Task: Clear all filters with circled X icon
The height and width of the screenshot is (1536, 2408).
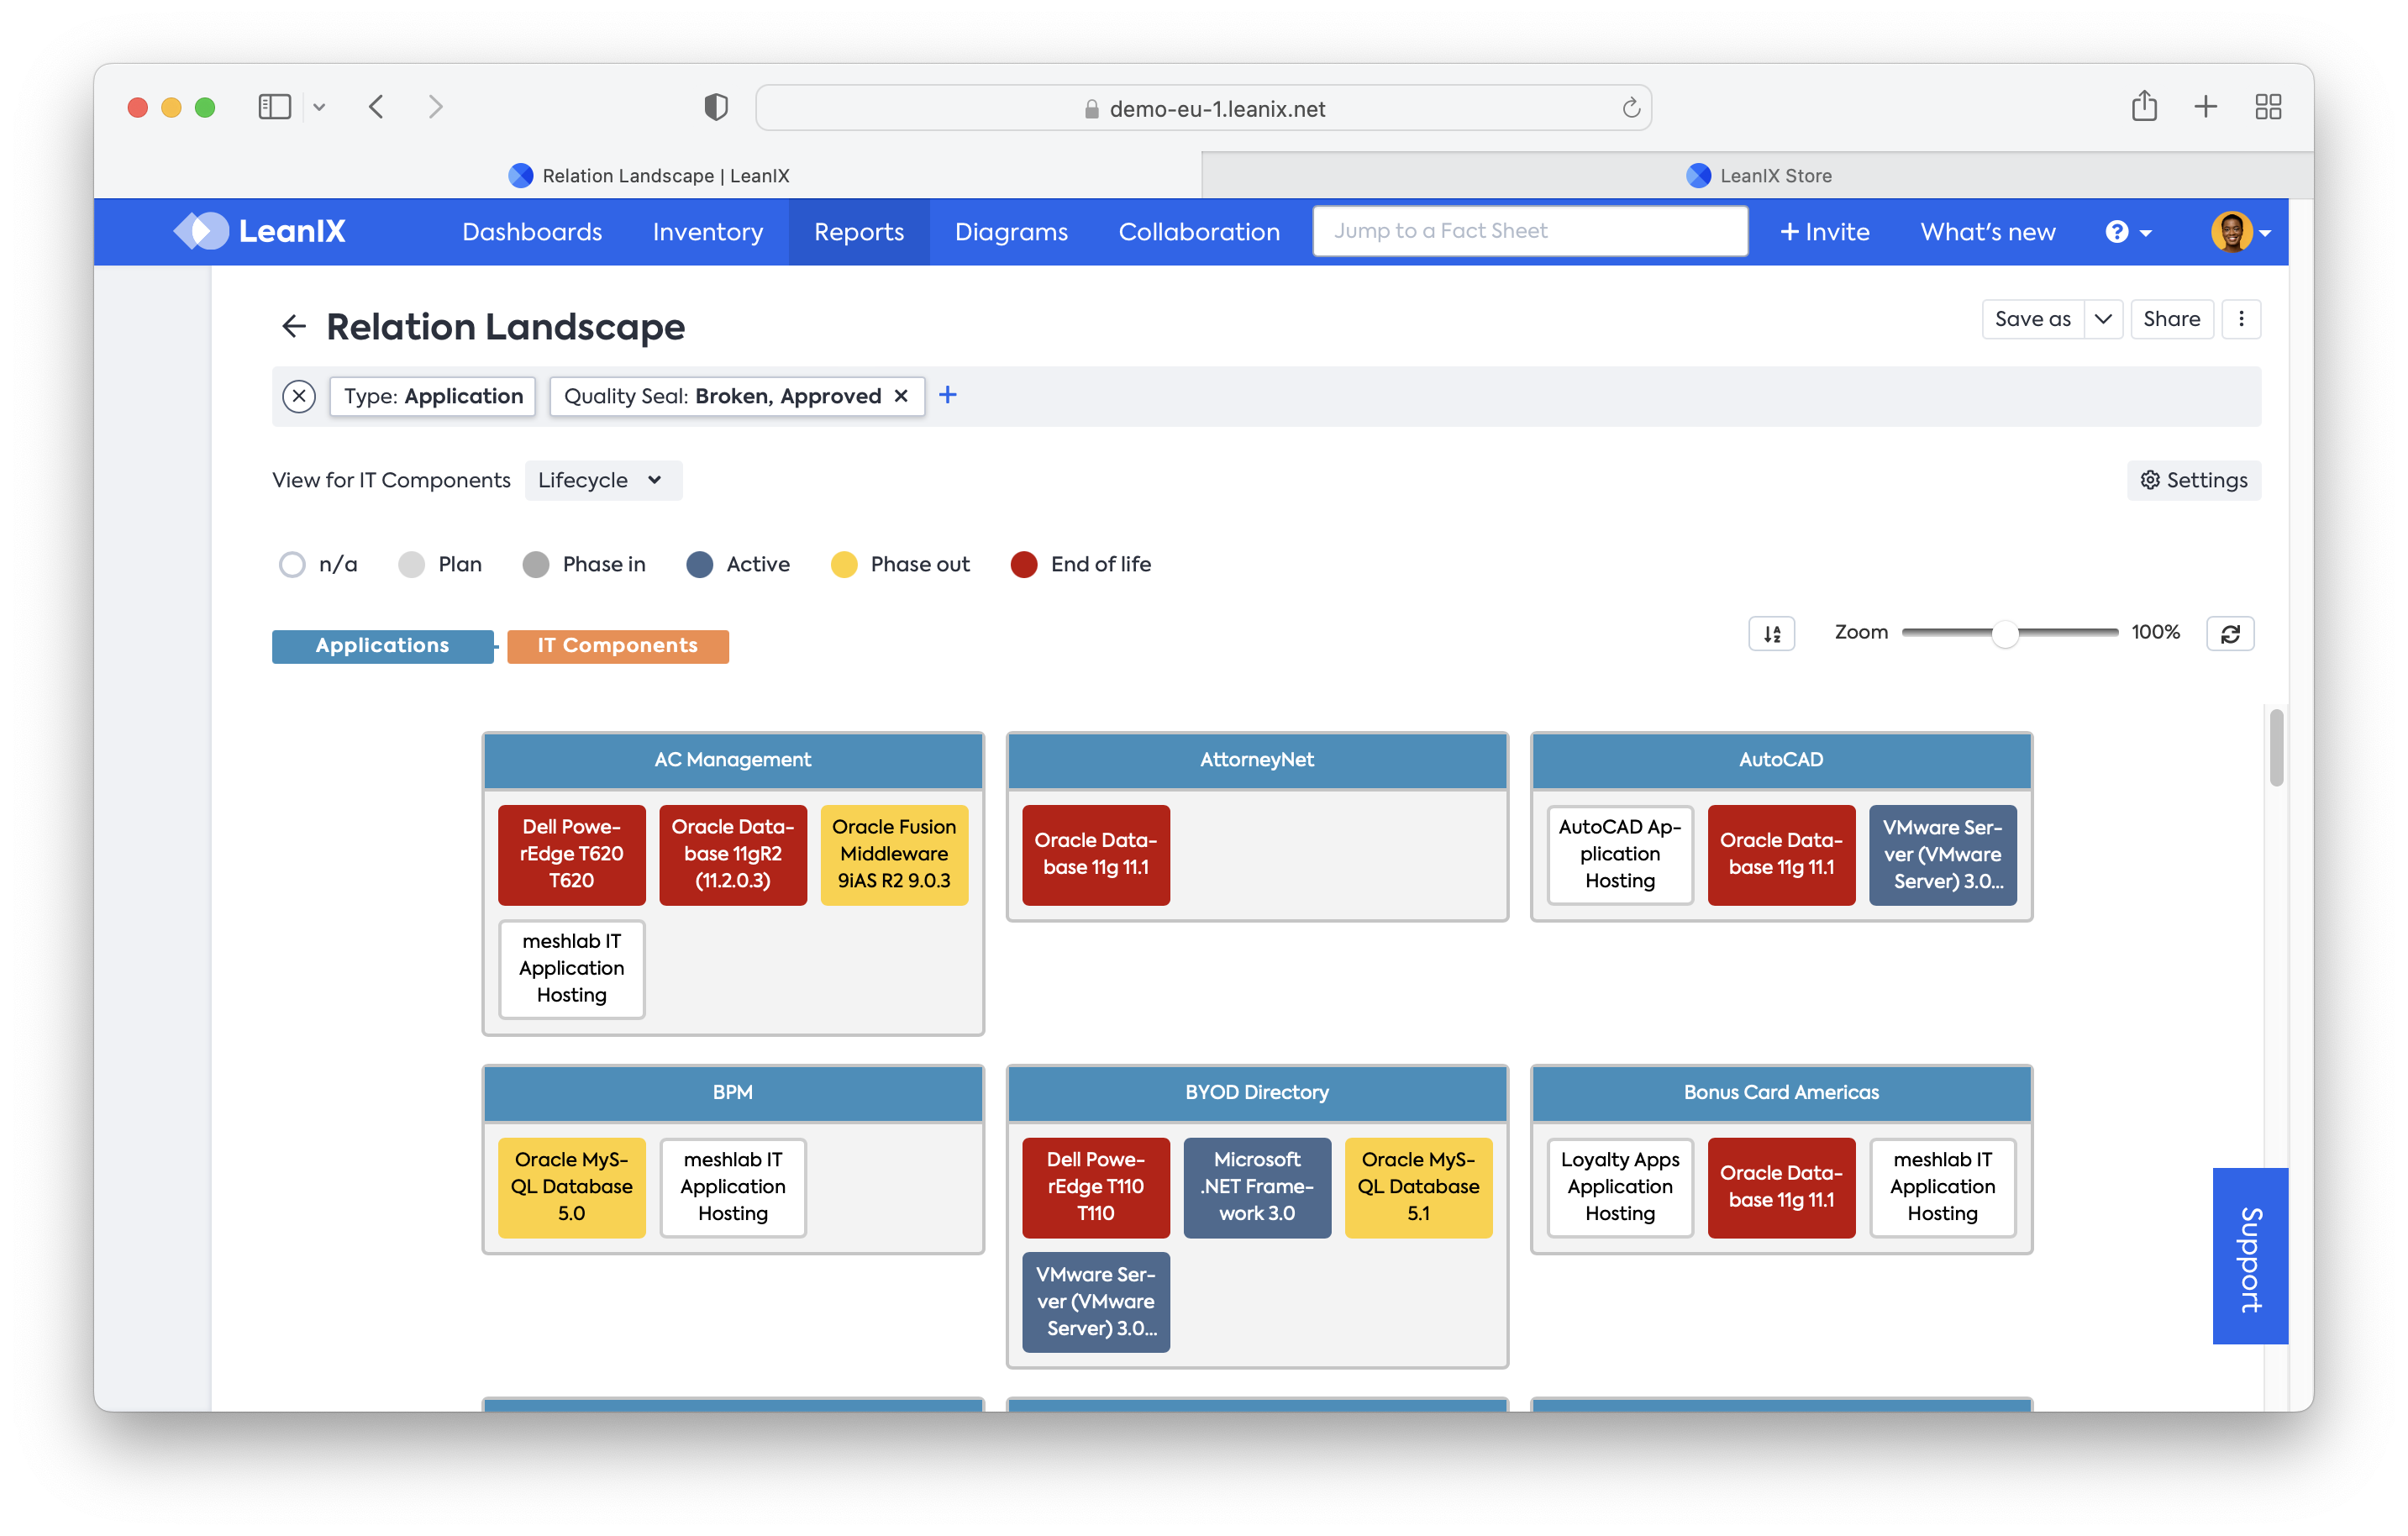Action: [x=299, y=396]
